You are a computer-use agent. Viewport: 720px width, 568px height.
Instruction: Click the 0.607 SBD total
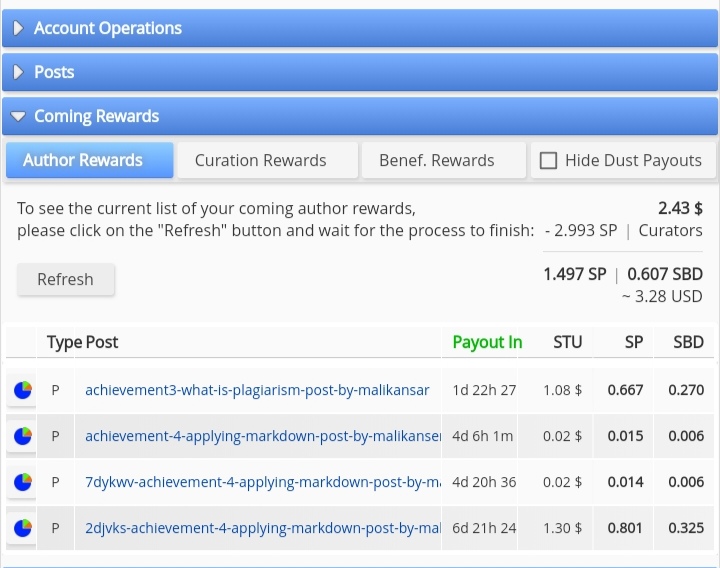(x=665, y=274)
